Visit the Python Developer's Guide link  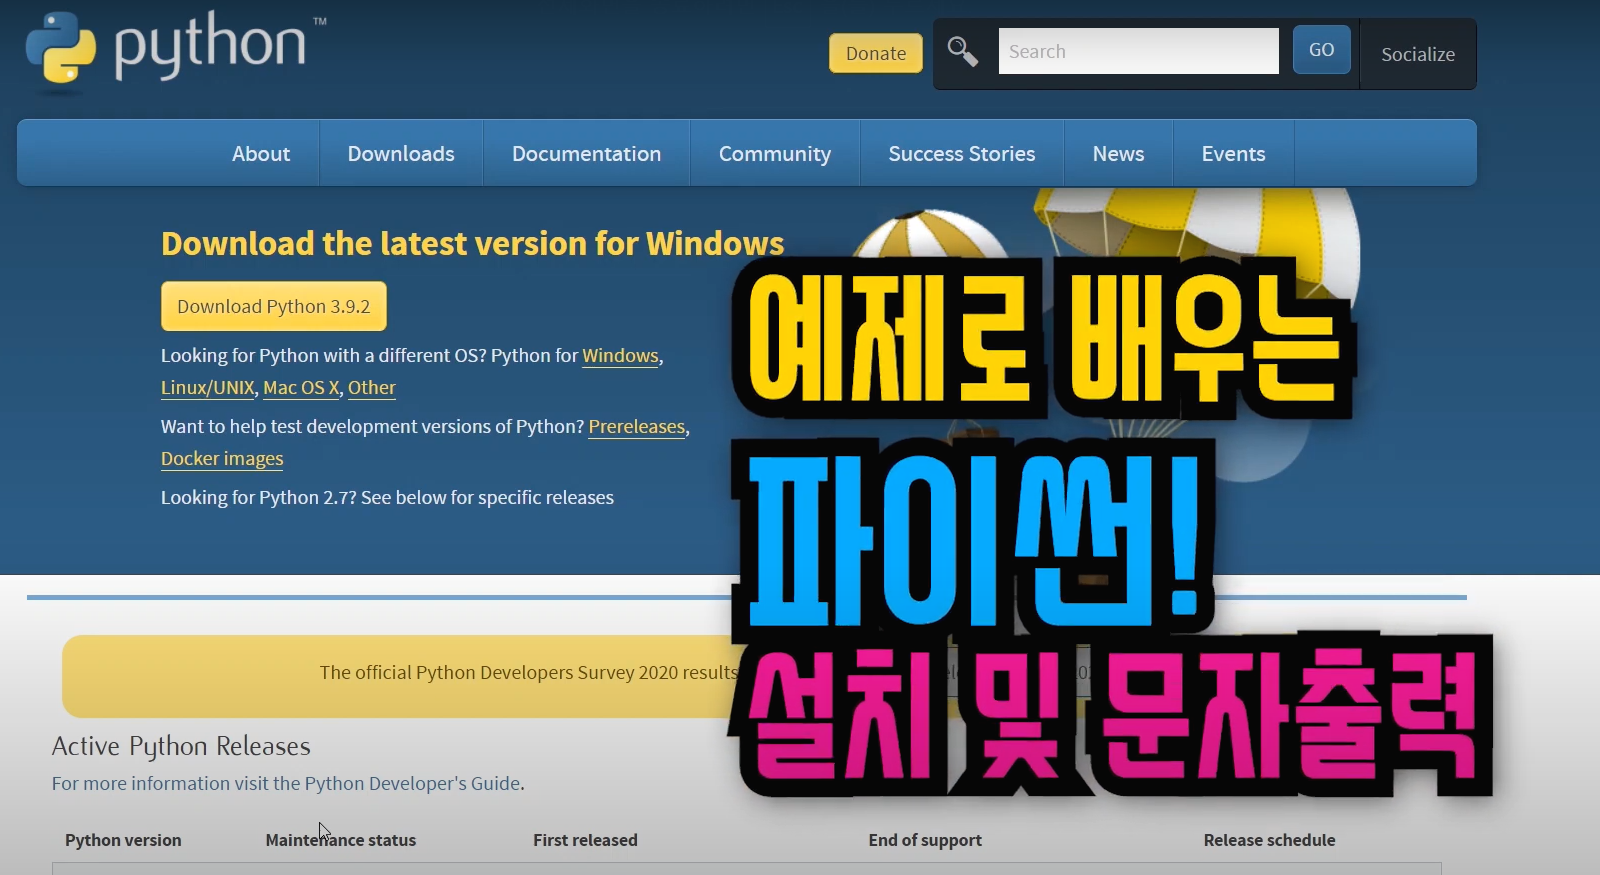click(412, 783)
